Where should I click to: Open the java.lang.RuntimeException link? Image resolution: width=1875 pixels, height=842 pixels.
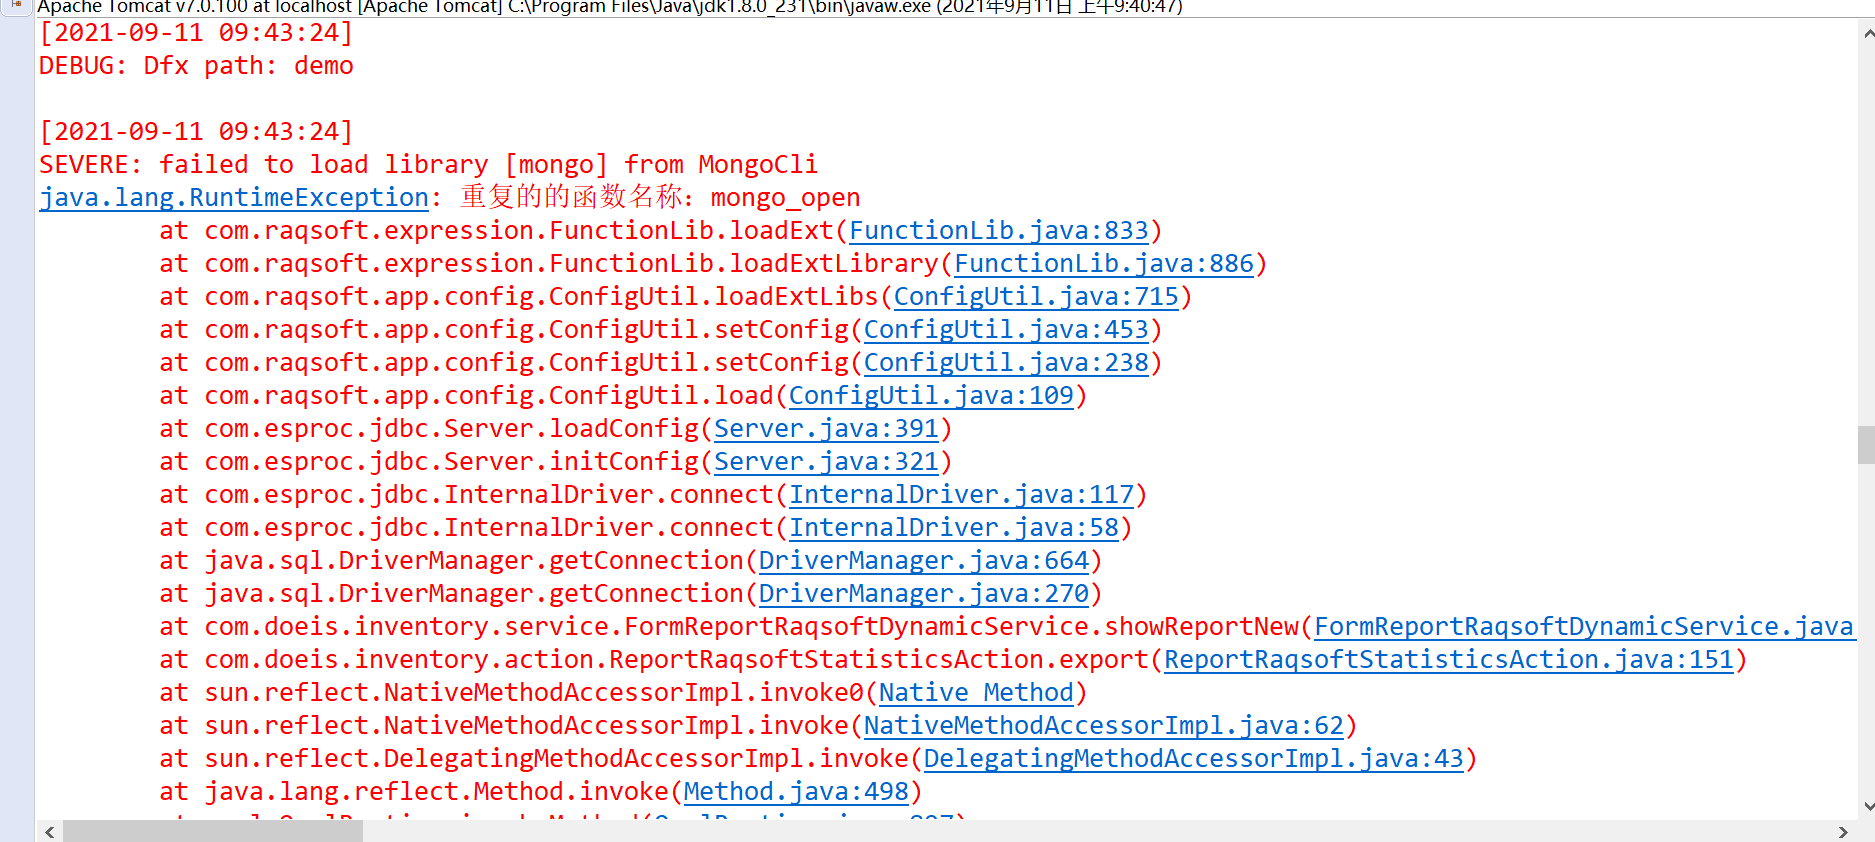pyautogui.click(x=234, y=198)
